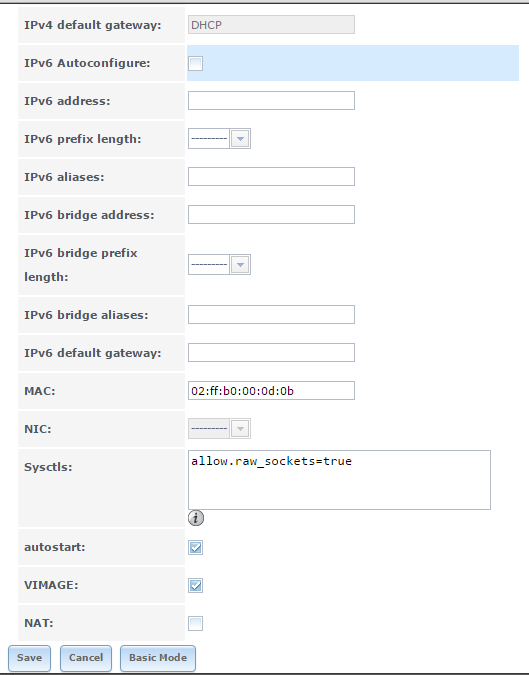
Task: Open the IPv6 prefix length dropdown
Action: coord(219,139)
